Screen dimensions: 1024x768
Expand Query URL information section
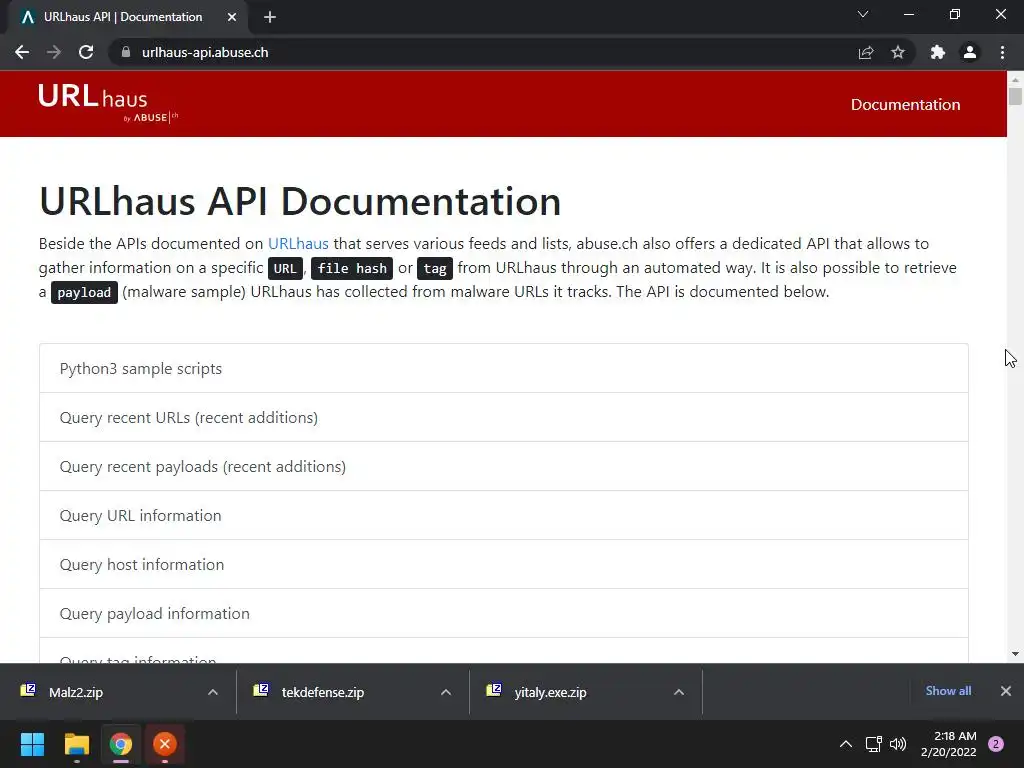[504, 515]
